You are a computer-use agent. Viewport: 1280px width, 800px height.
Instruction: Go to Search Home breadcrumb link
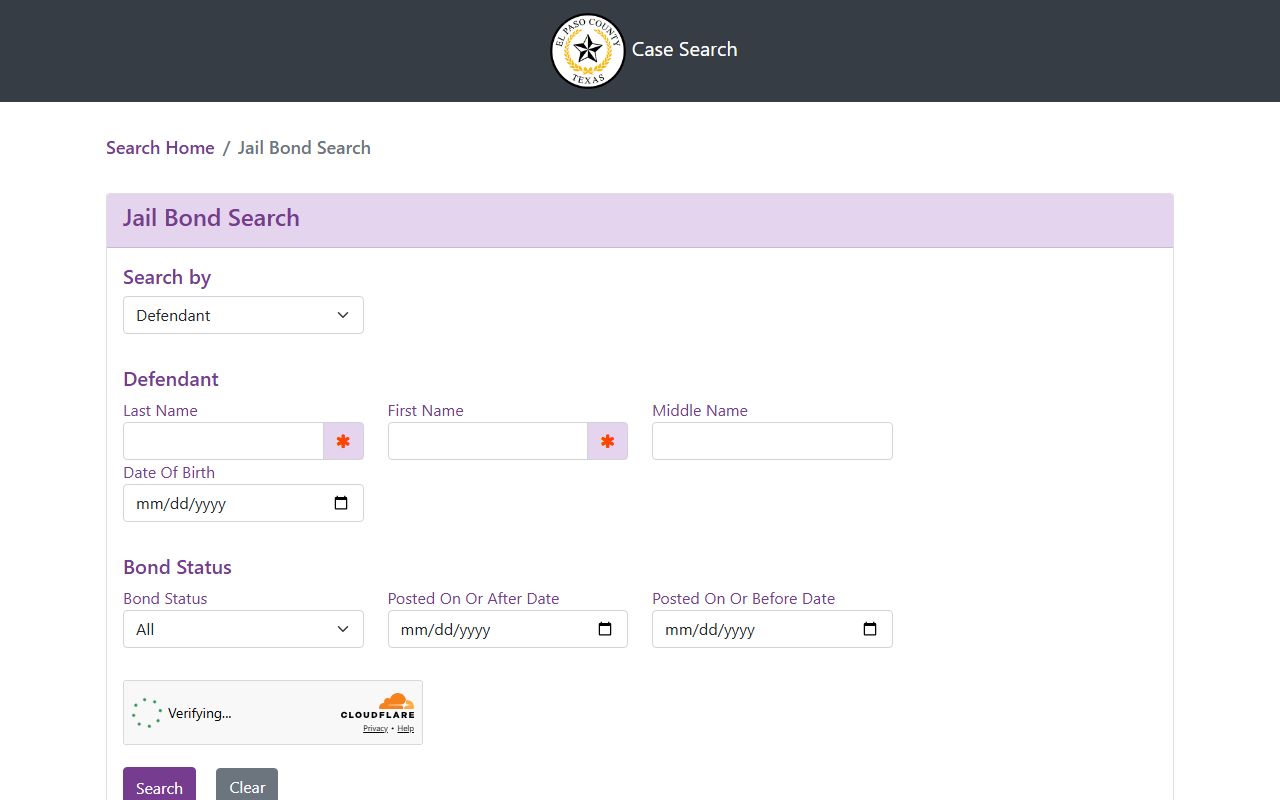160,148
